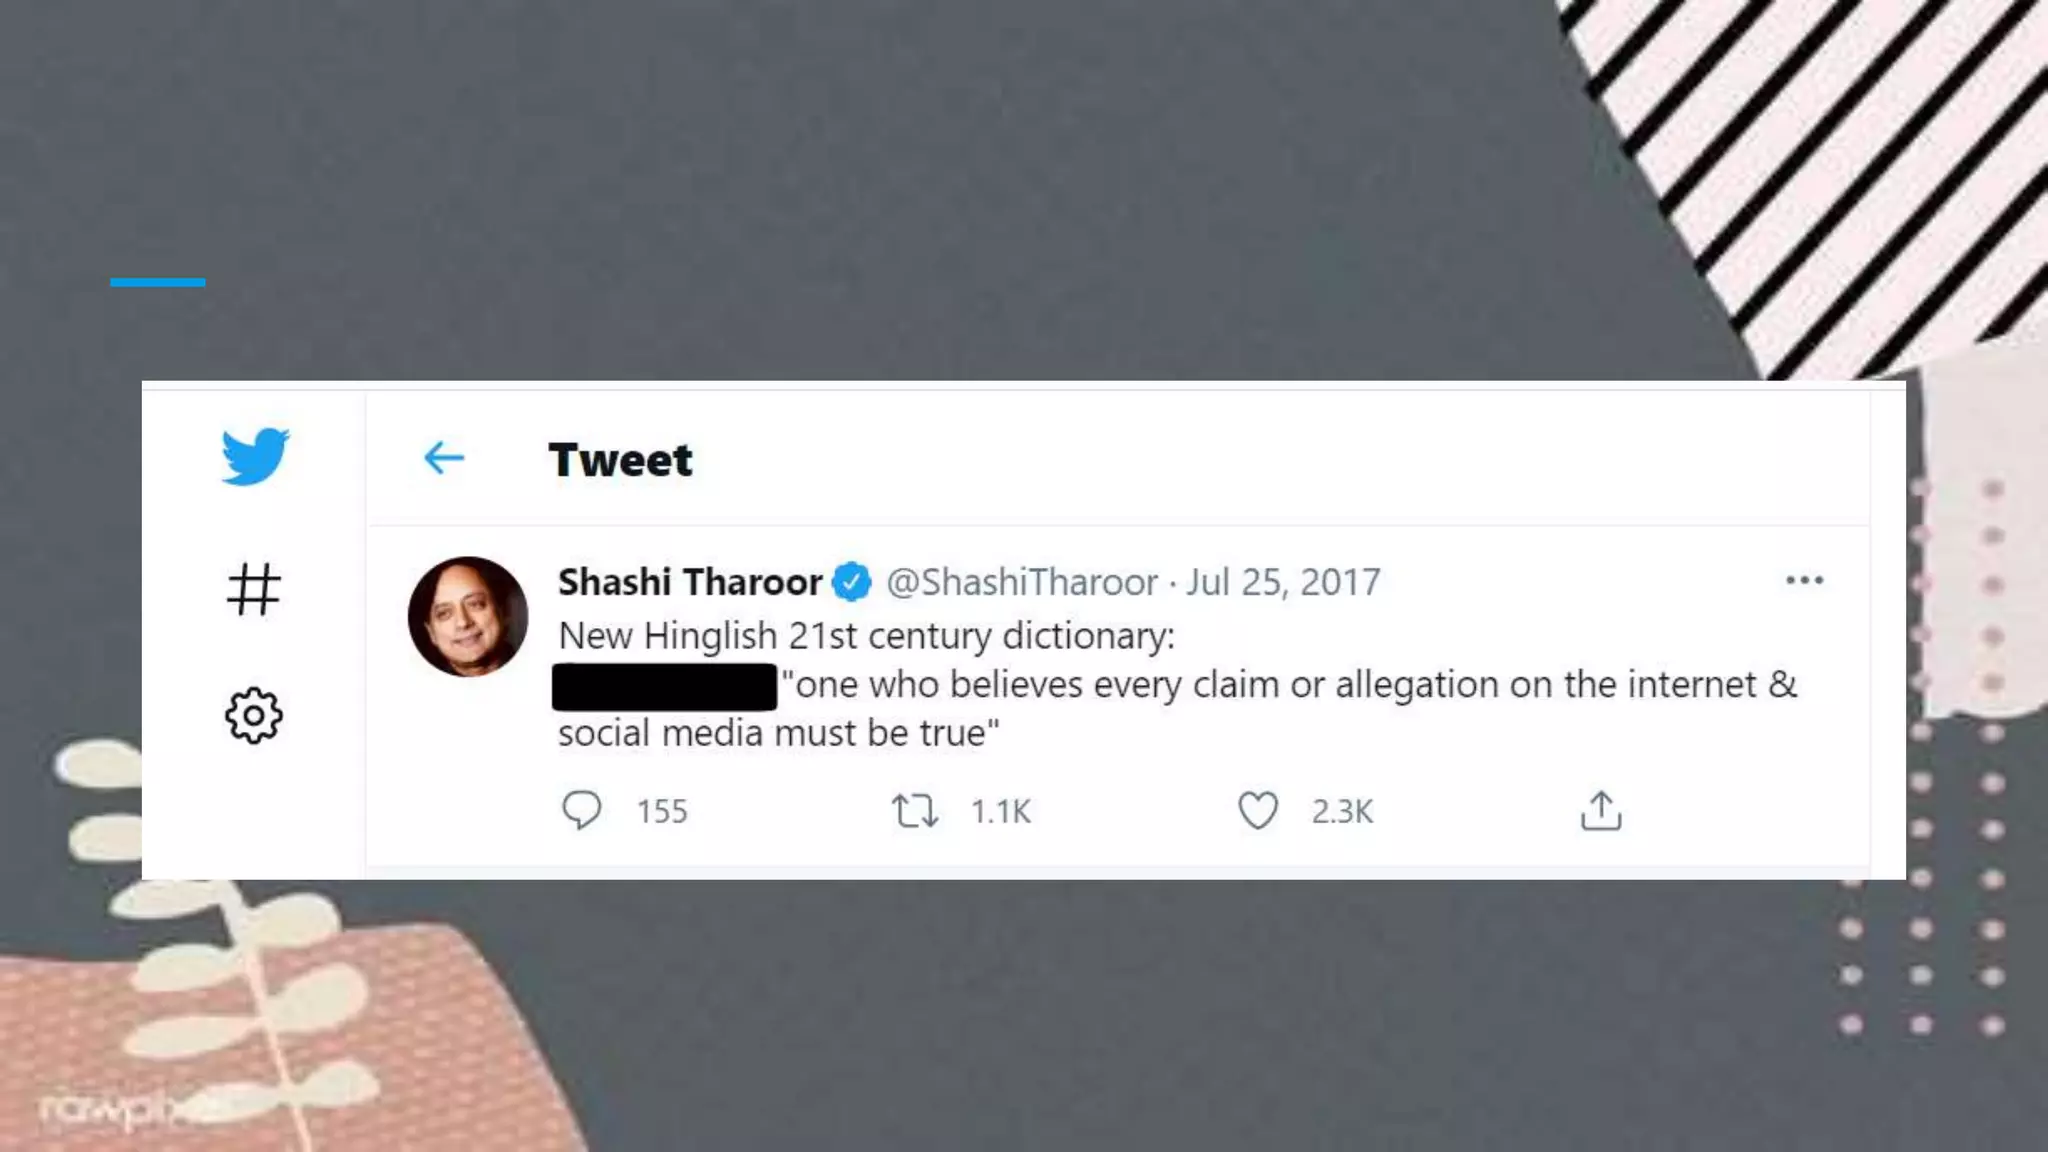2048x1152 pixels.
Task: Click the Tweet header title
Action: point(620,460)
